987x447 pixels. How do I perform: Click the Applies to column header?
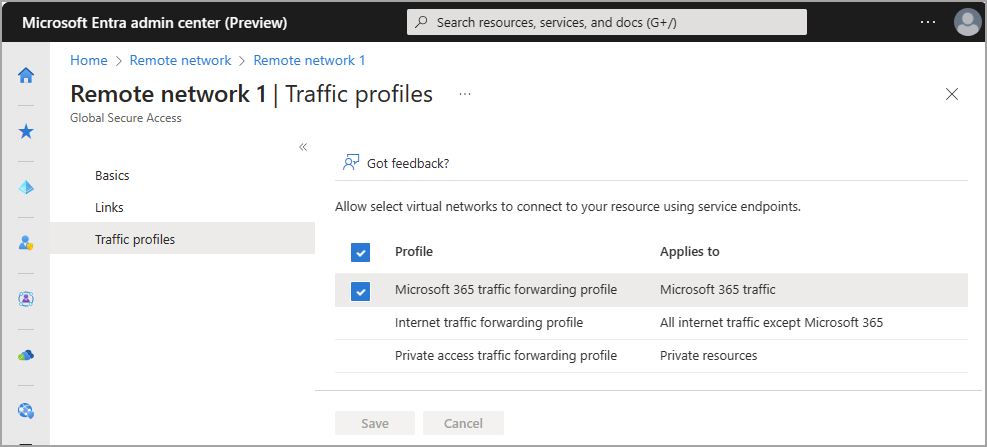tap(689, 251)
